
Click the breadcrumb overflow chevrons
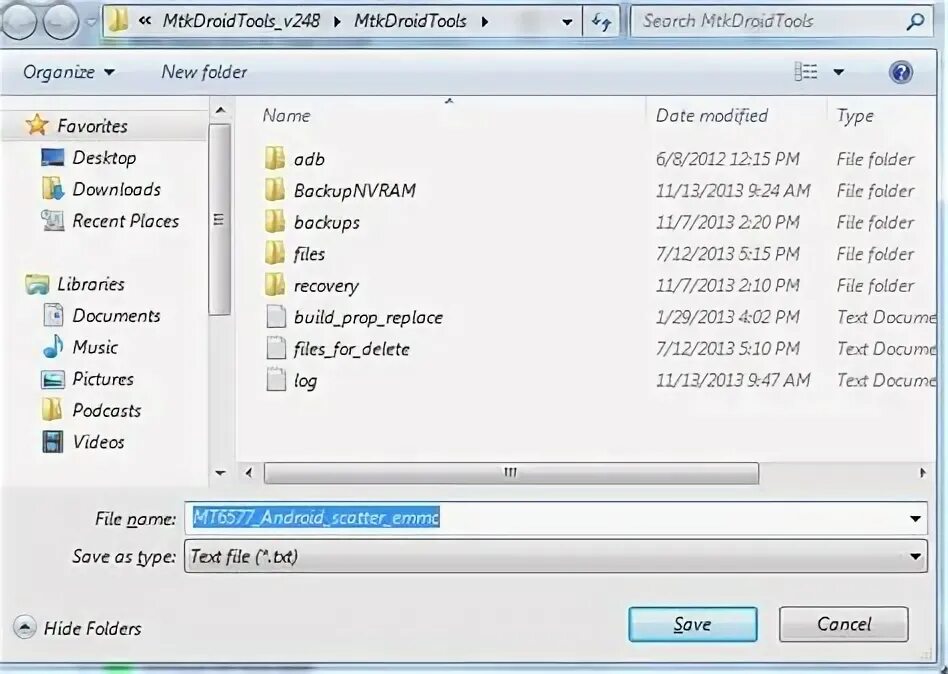(144, 21)
